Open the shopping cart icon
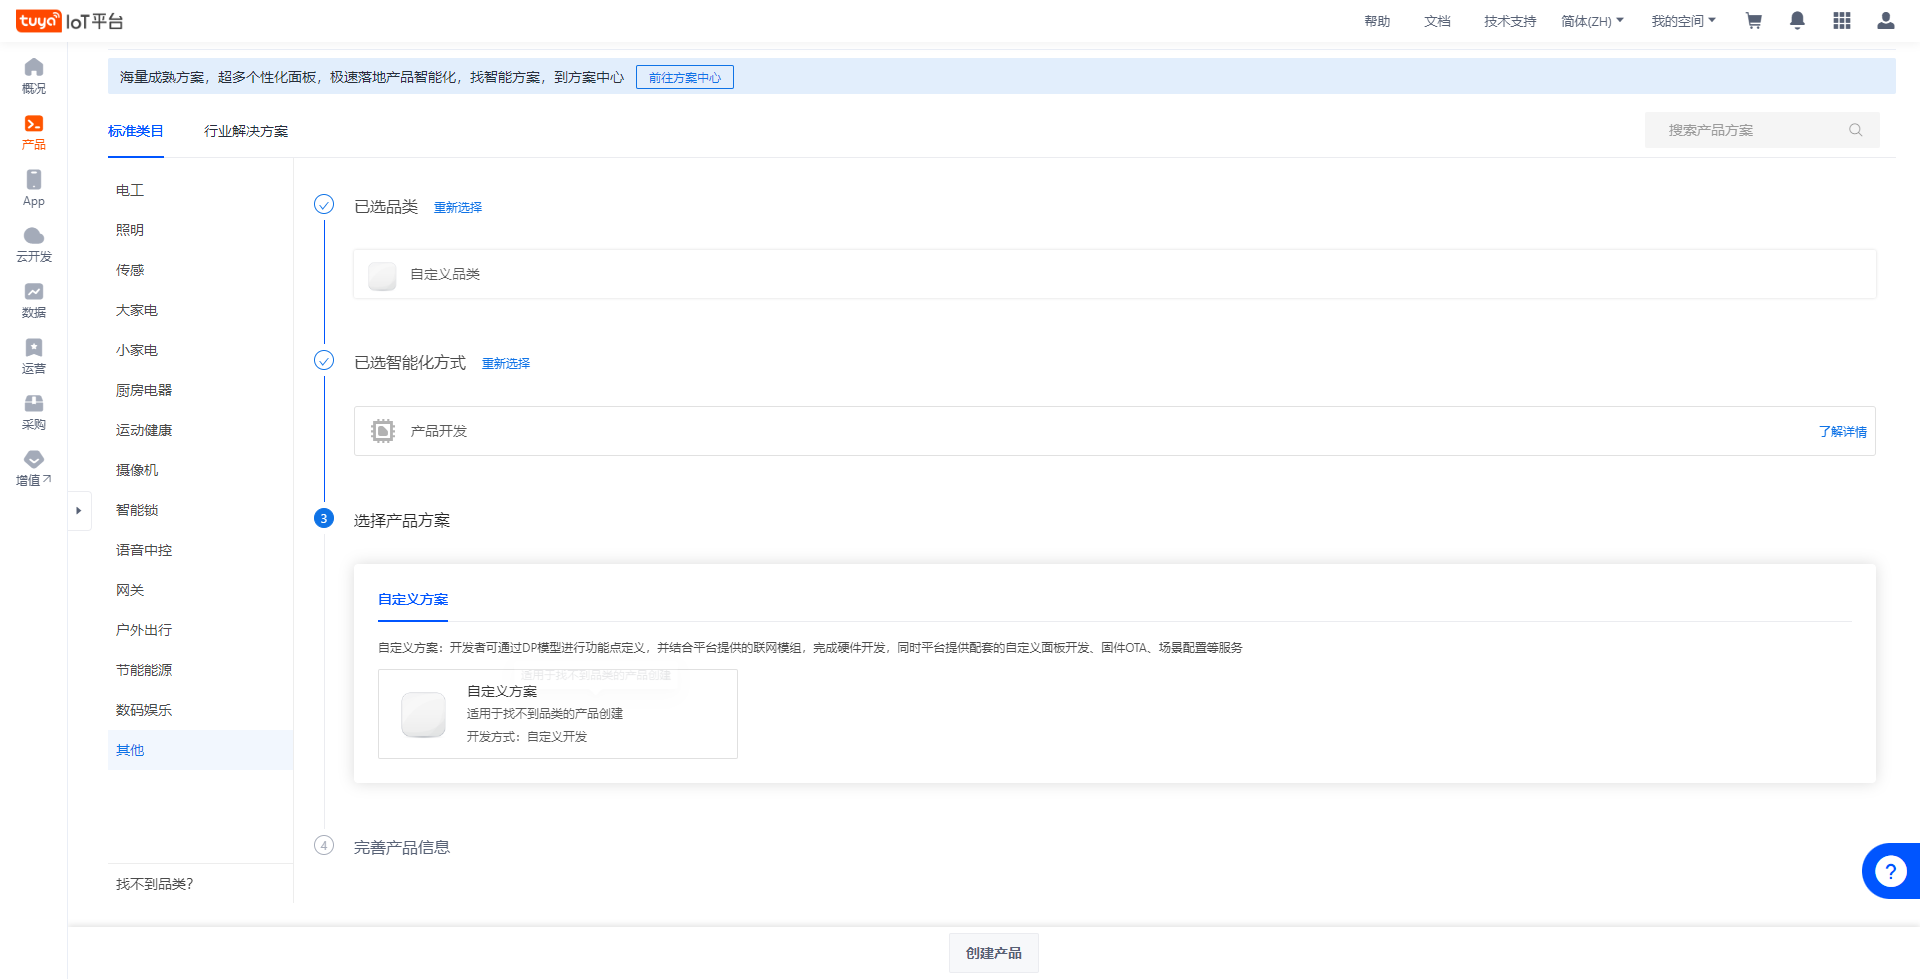This screenshot has width=1920, height=979. 1753,21
